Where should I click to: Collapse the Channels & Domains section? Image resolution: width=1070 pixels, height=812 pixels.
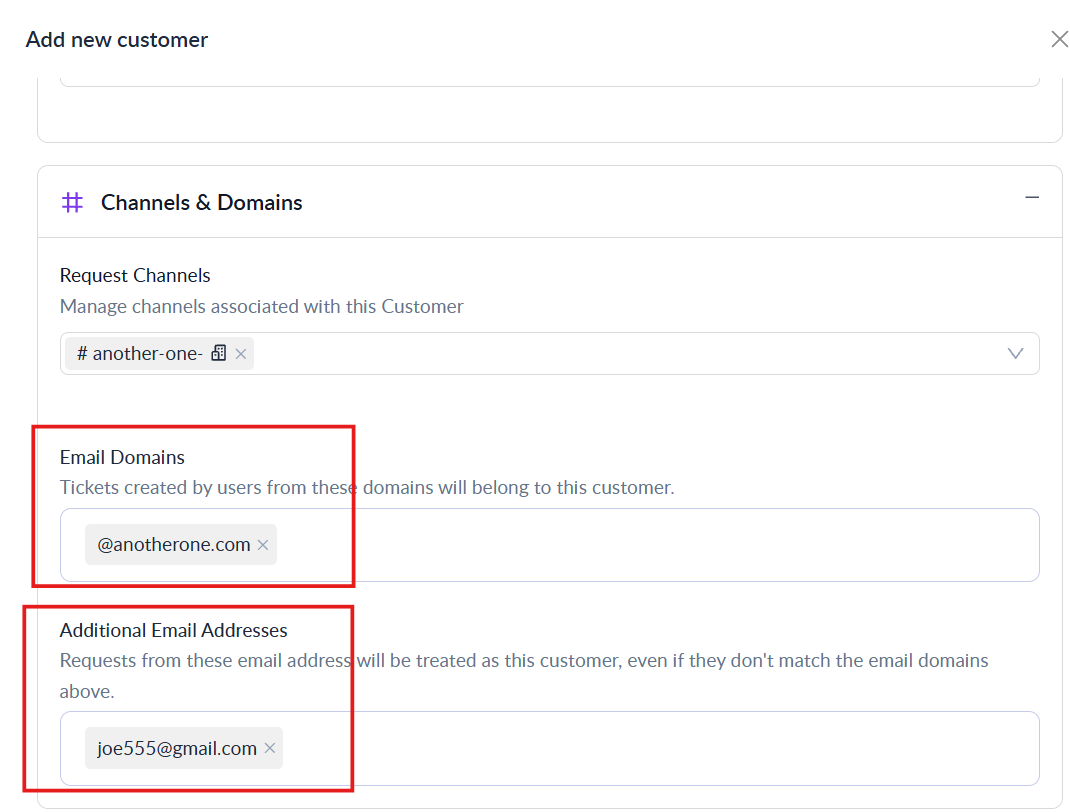click(x=1032, y=198)
